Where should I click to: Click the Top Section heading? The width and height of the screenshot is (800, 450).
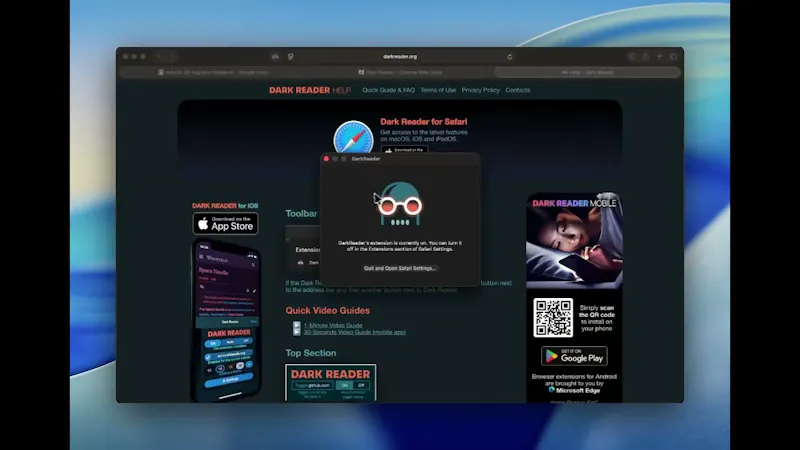point(311,353)
